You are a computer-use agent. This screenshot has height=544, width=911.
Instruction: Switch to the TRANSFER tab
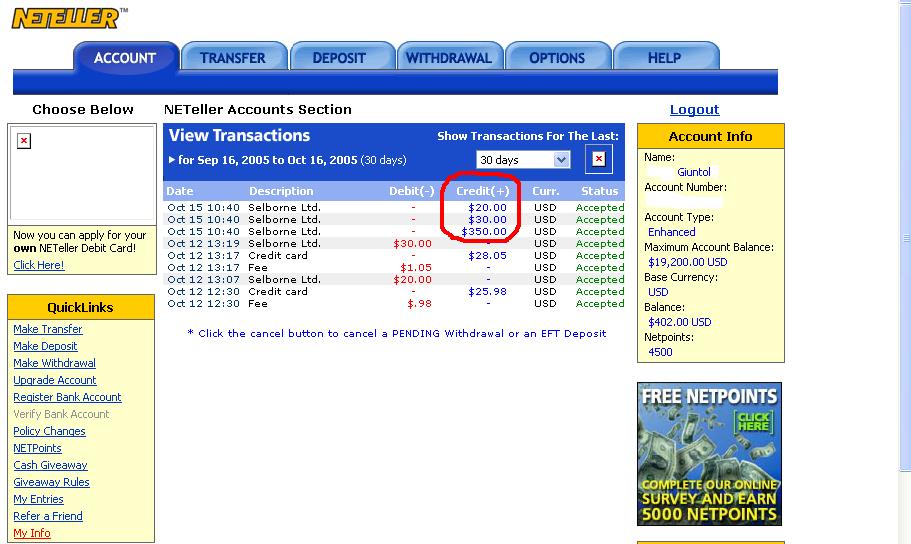click(233, 58)
